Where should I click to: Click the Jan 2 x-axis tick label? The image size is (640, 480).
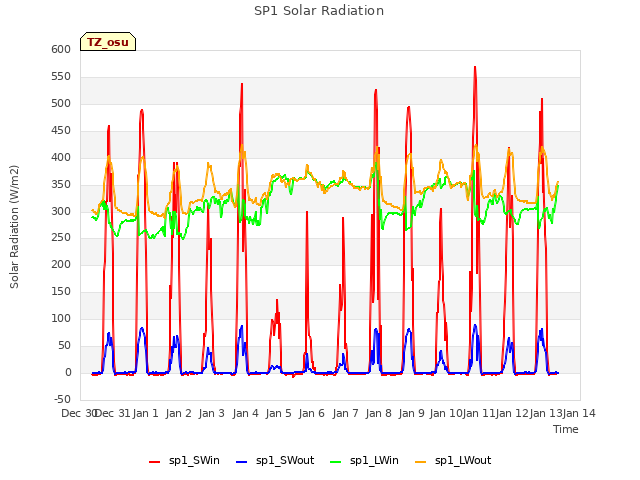(x=178, y=413)
